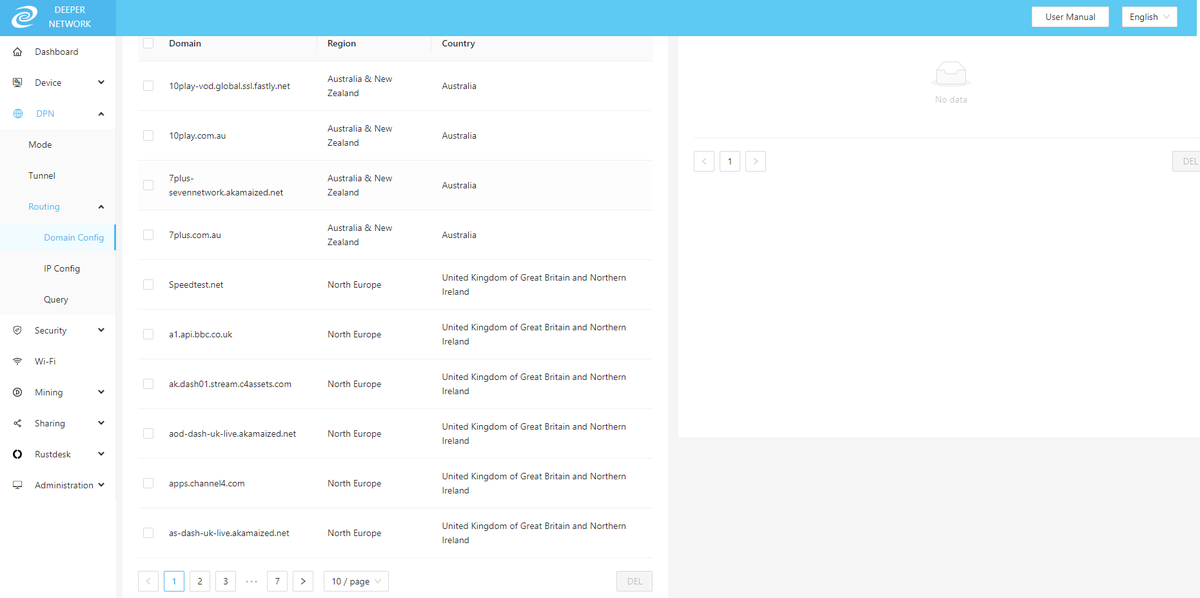The image size is (1200, 598).
Task: Click the Sharing icon in sidebar
Action: [x=17, y=424]
